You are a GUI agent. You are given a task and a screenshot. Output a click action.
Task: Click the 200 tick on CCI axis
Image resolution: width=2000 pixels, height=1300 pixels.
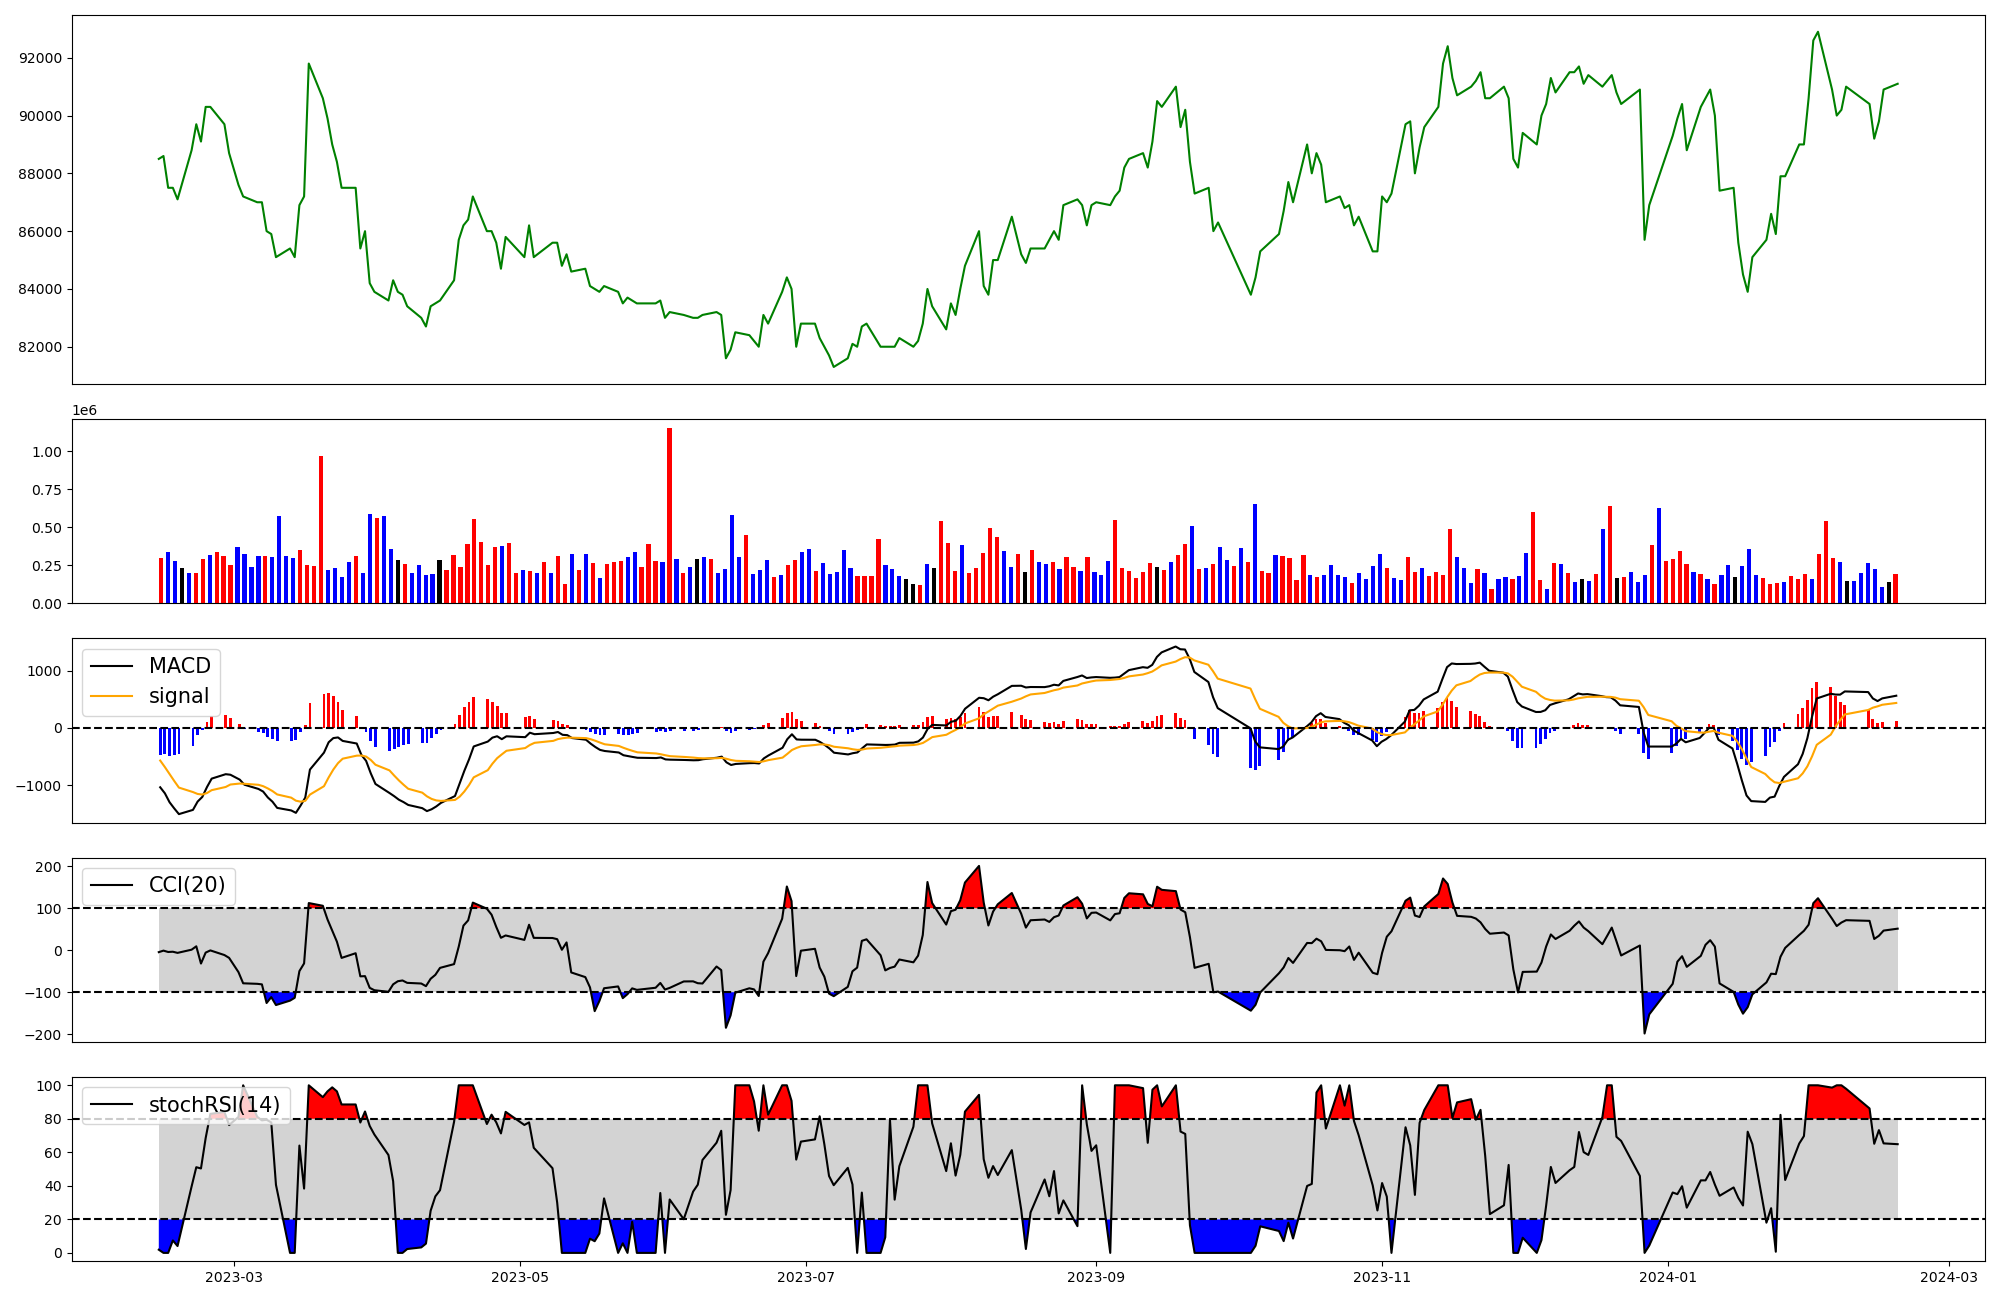pos(49,867)
